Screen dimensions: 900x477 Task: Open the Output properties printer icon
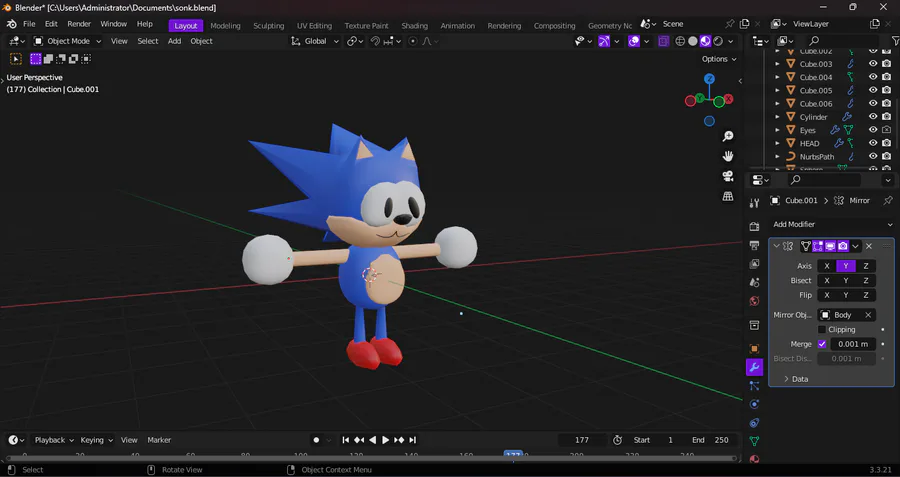[754, 245]
